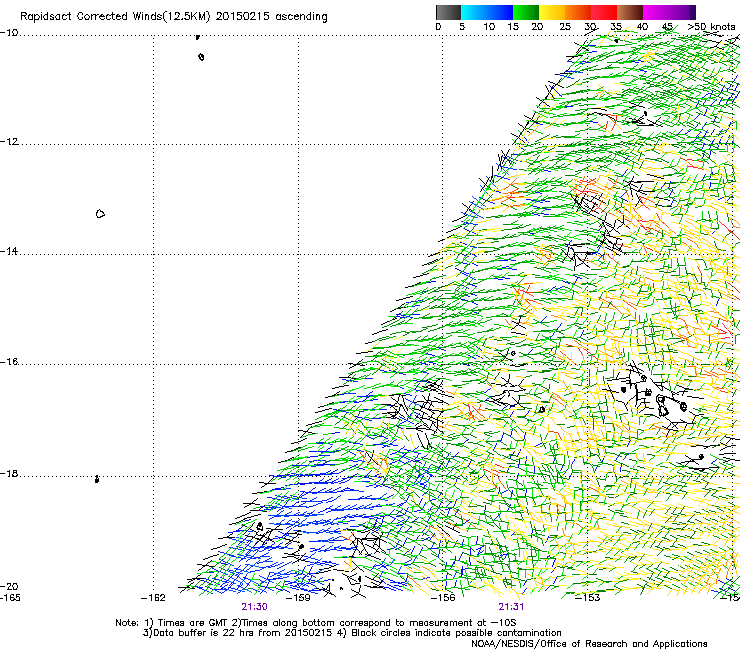Screen dimensions: 740x650
Task: Click the small island outline near -10.5 latitude
Action: [x=202, y=57]
